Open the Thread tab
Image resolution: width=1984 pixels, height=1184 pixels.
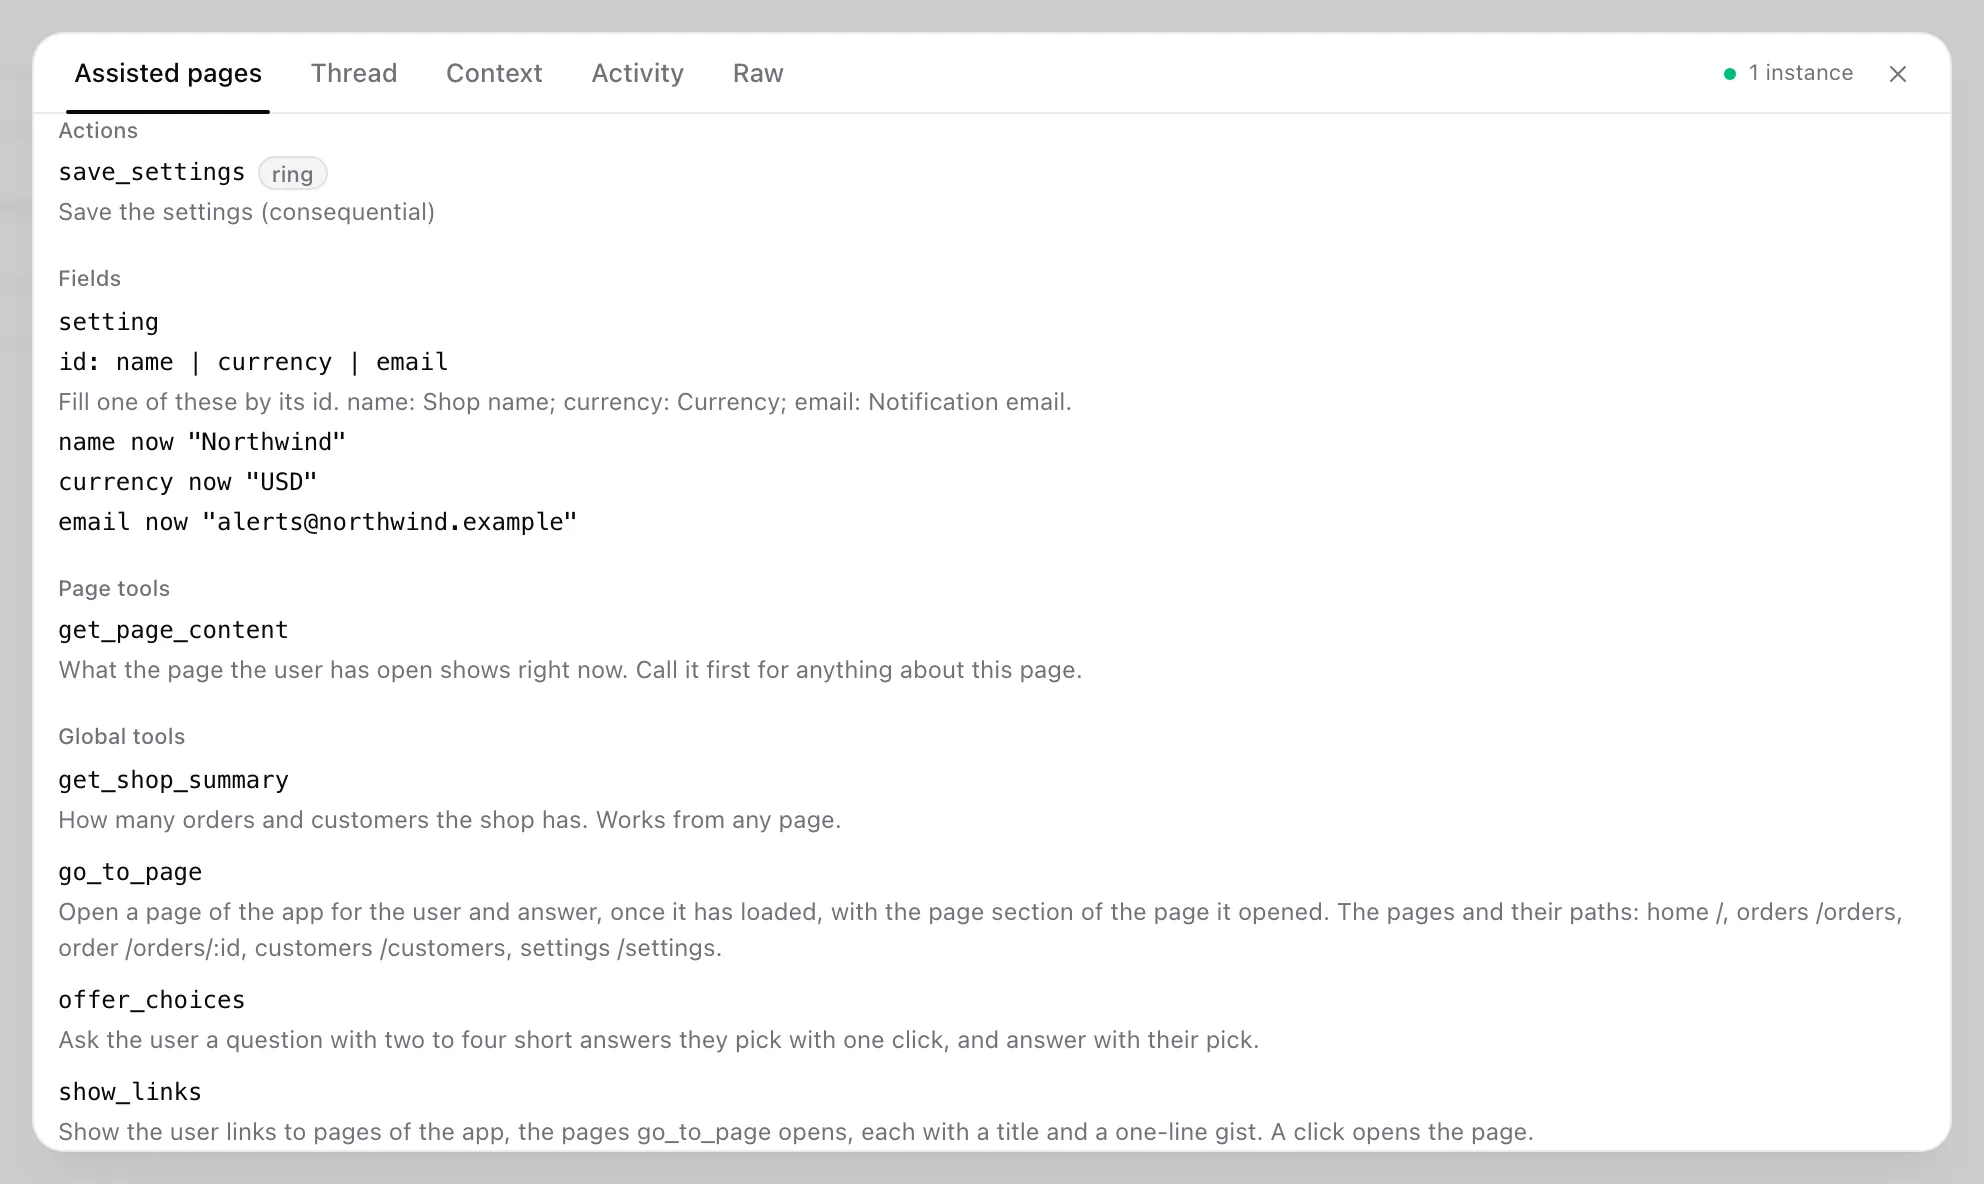(x=354, y=73)
